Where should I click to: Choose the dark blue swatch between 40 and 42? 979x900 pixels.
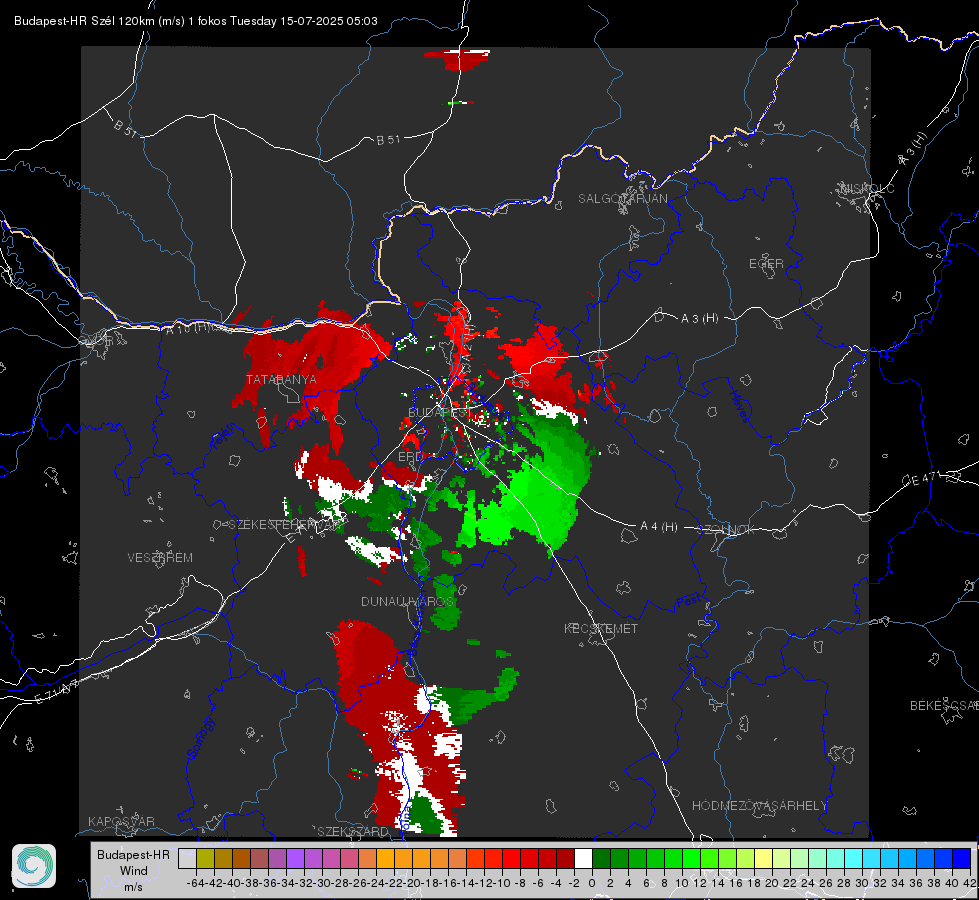[961, 858]
